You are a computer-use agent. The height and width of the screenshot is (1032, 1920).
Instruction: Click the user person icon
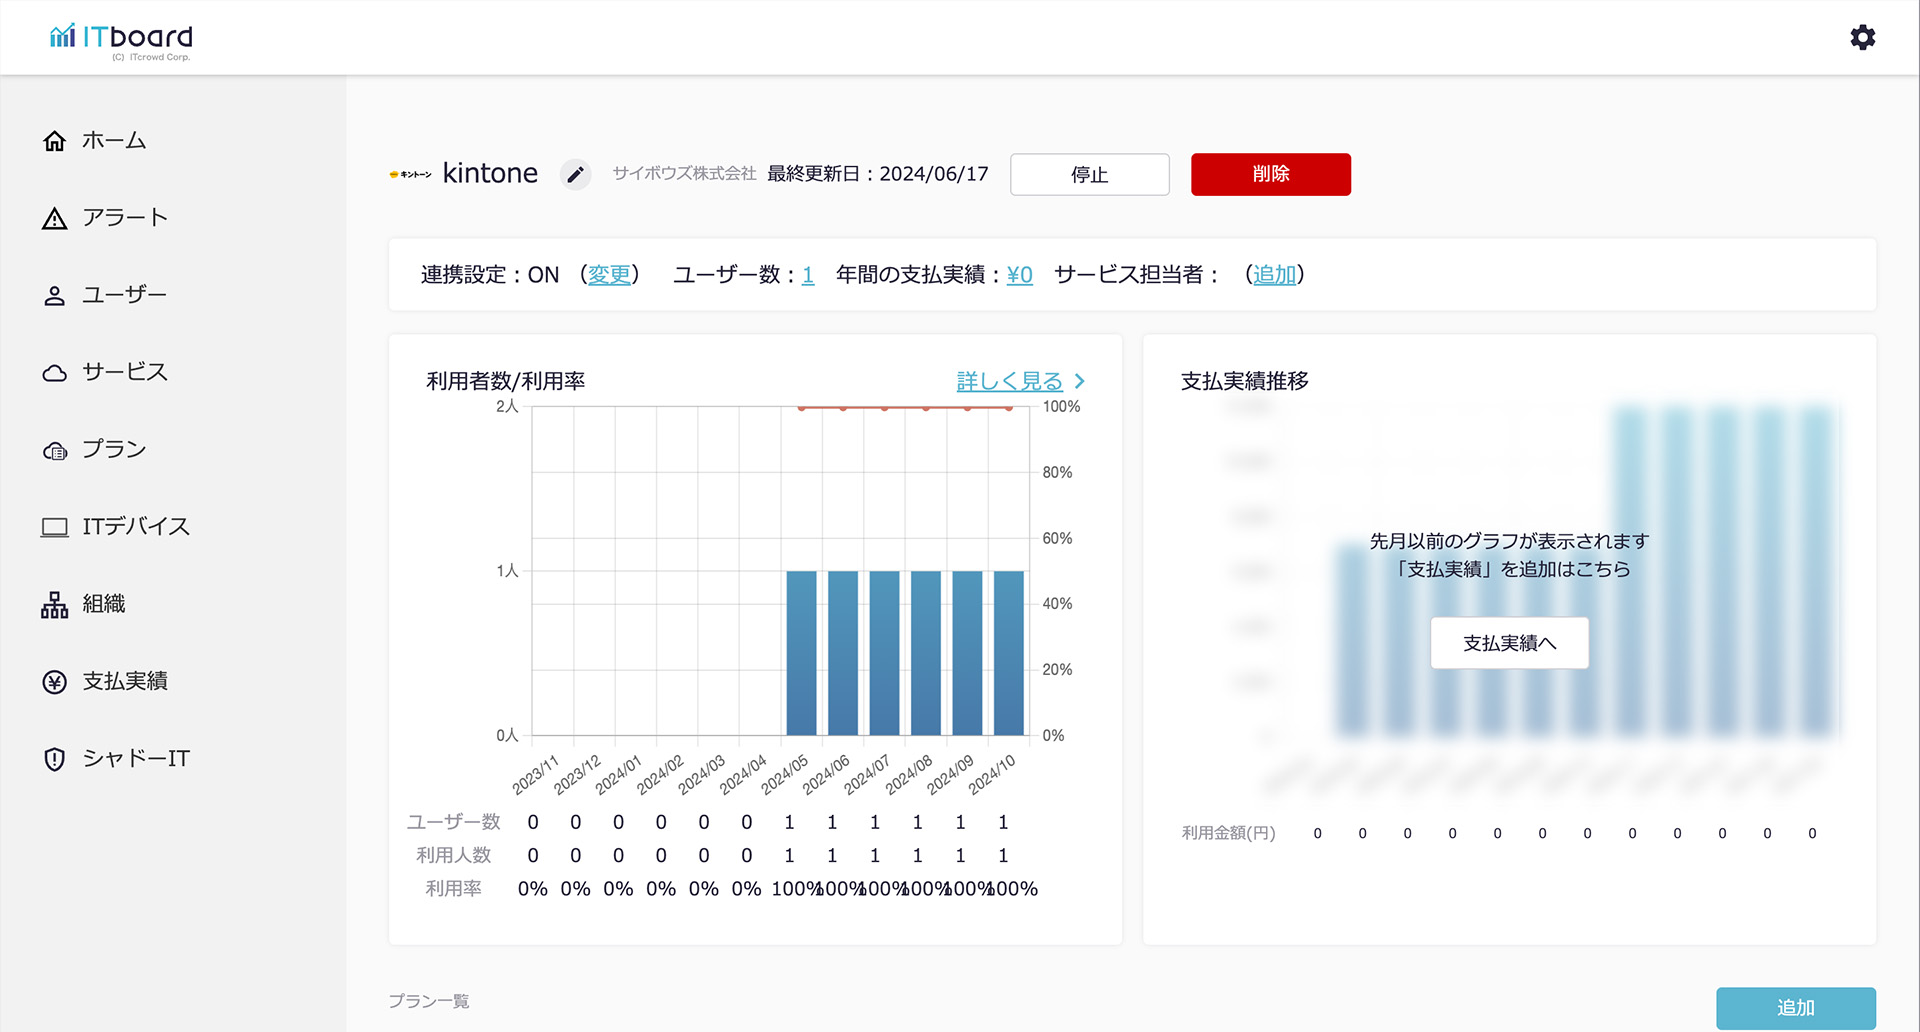point(55,296)
